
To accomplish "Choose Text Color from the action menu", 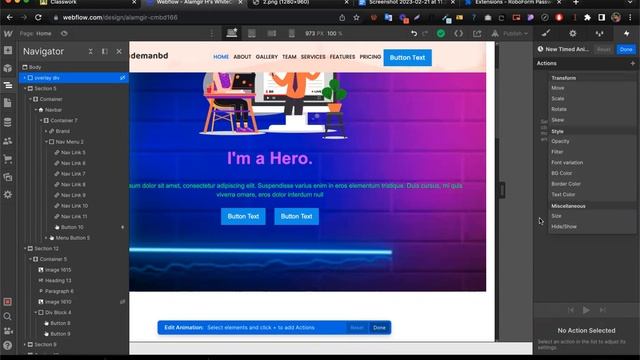I will [593, 194].
